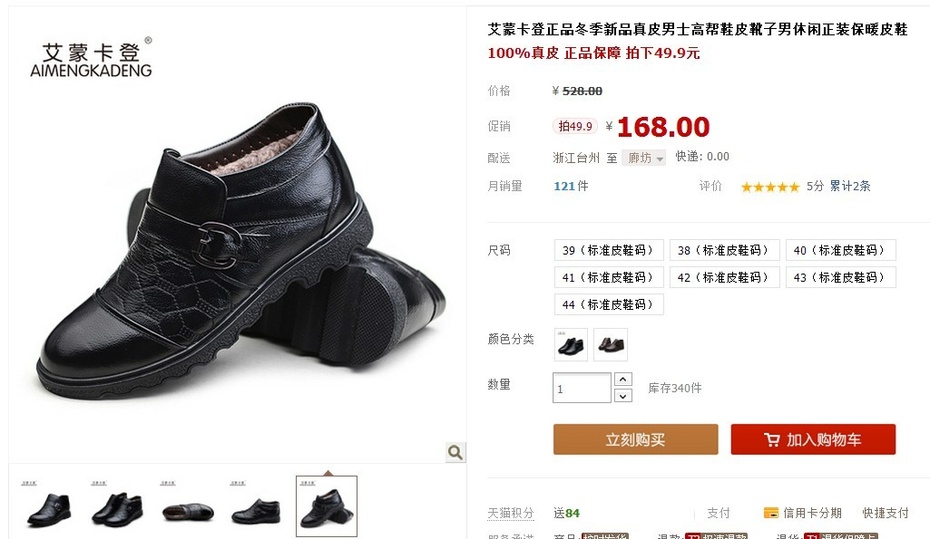Select the first product thumbnail

point(49,506)
